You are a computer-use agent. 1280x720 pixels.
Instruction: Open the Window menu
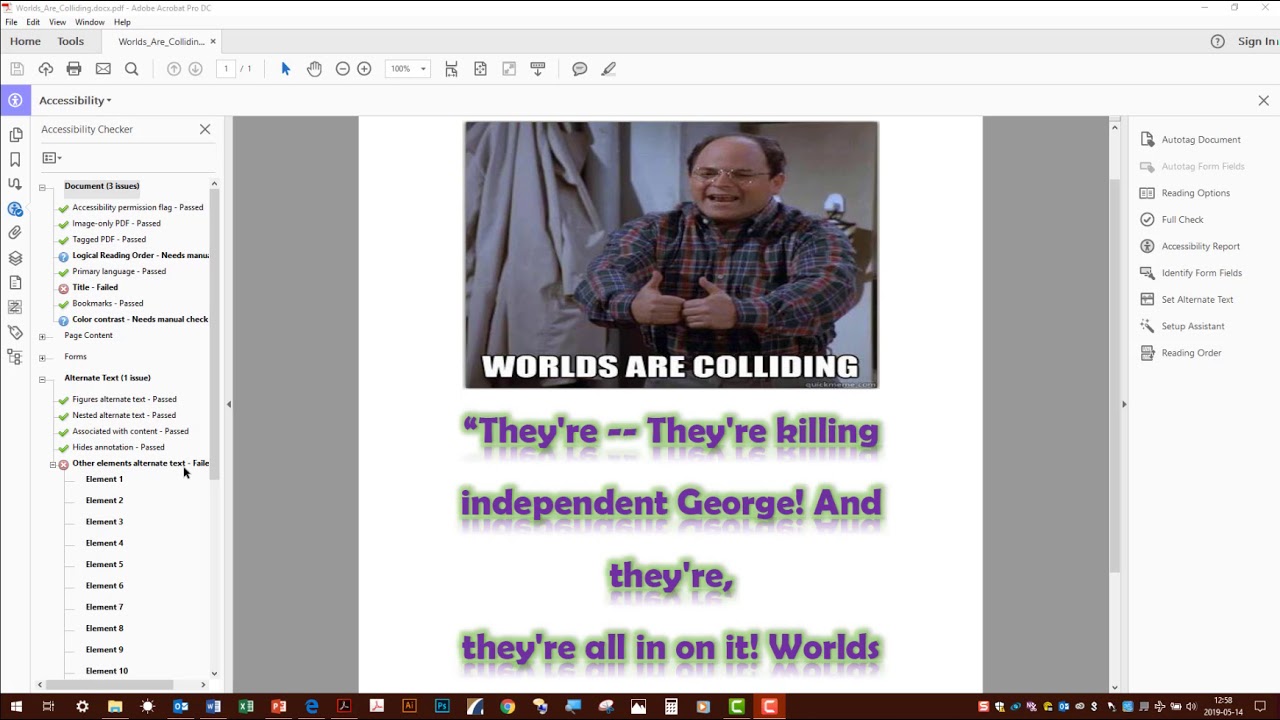pos(89,22)
